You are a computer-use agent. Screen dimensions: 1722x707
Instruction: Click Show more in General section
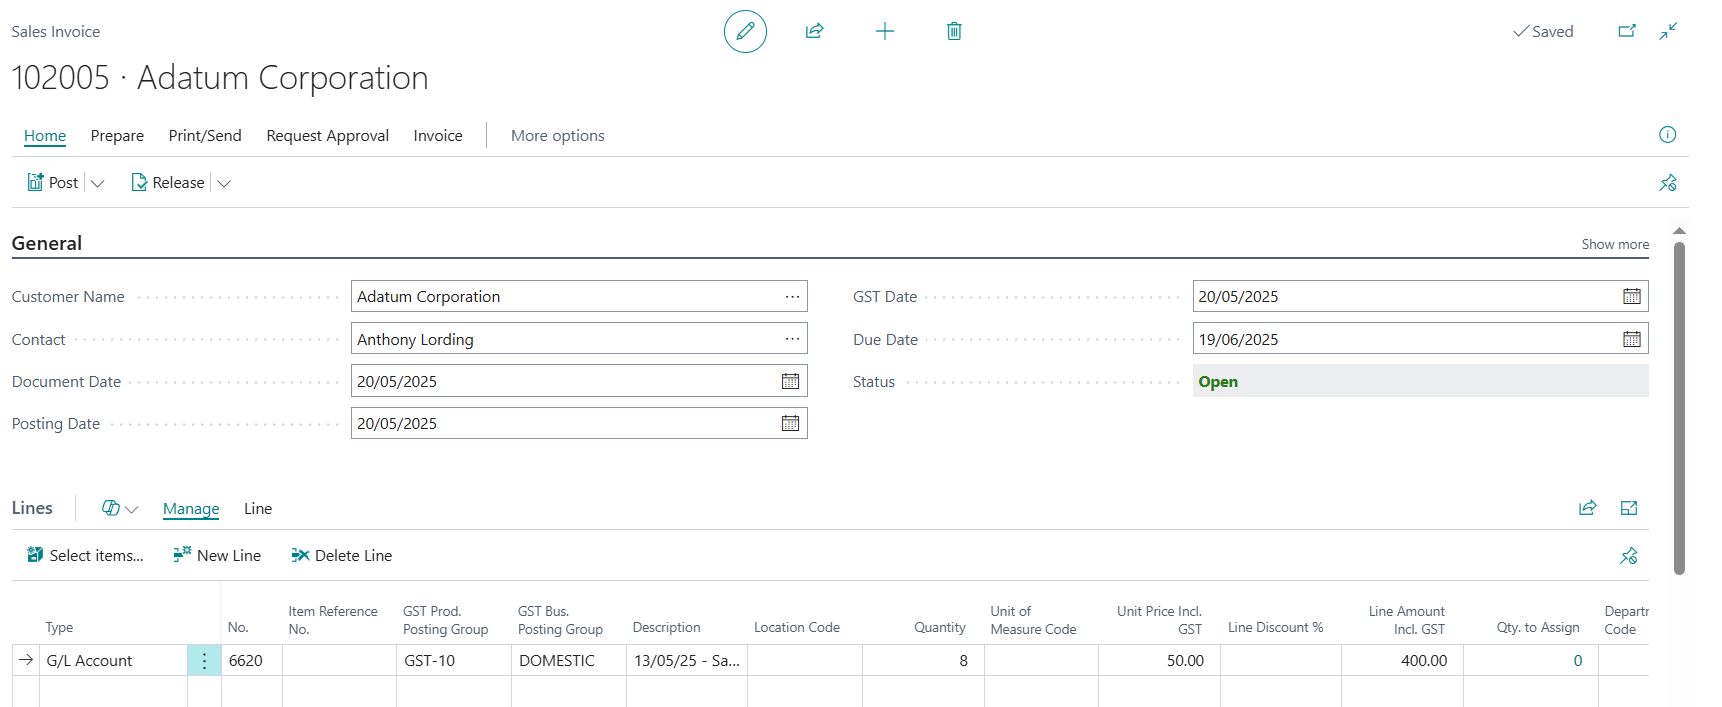(x=1615, y=244)
